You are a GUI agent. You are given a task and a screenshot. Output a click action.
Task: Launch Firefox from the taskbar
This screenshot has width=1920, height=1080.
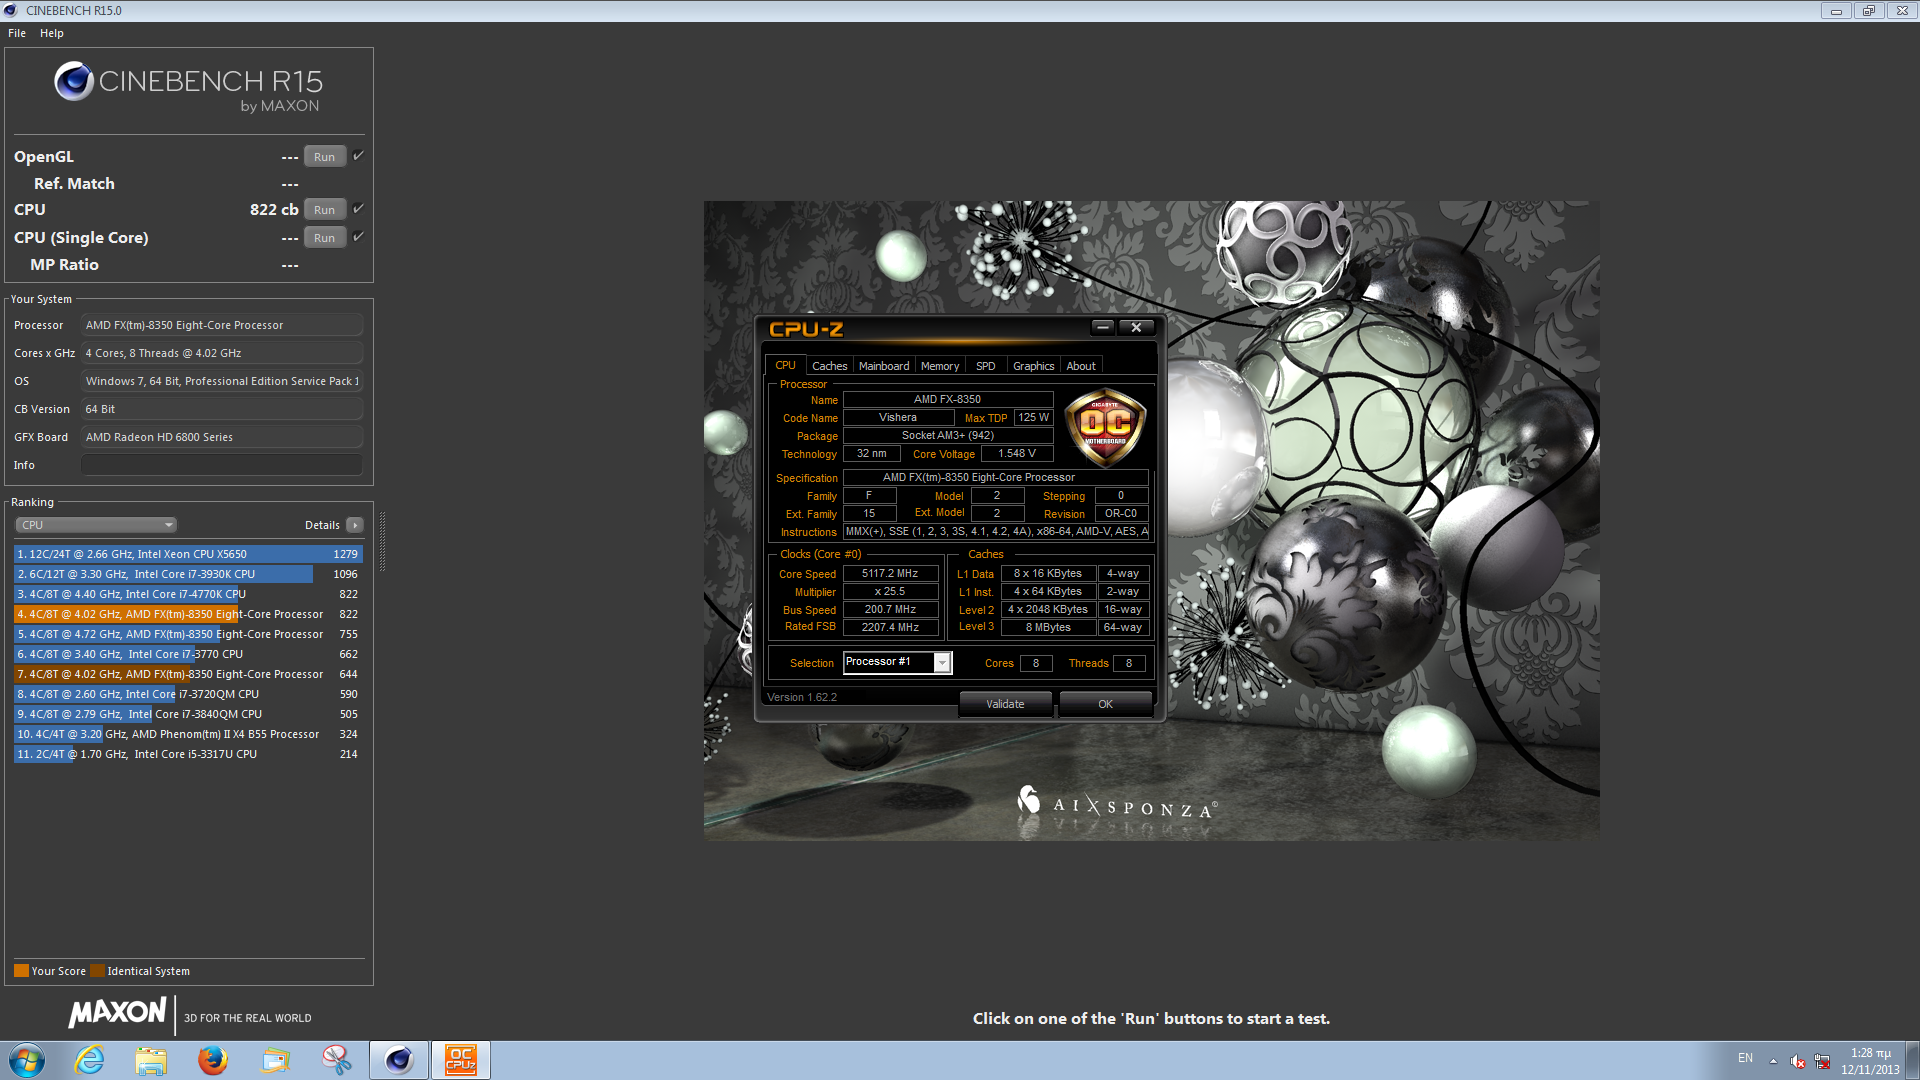tap(212, 1060)
